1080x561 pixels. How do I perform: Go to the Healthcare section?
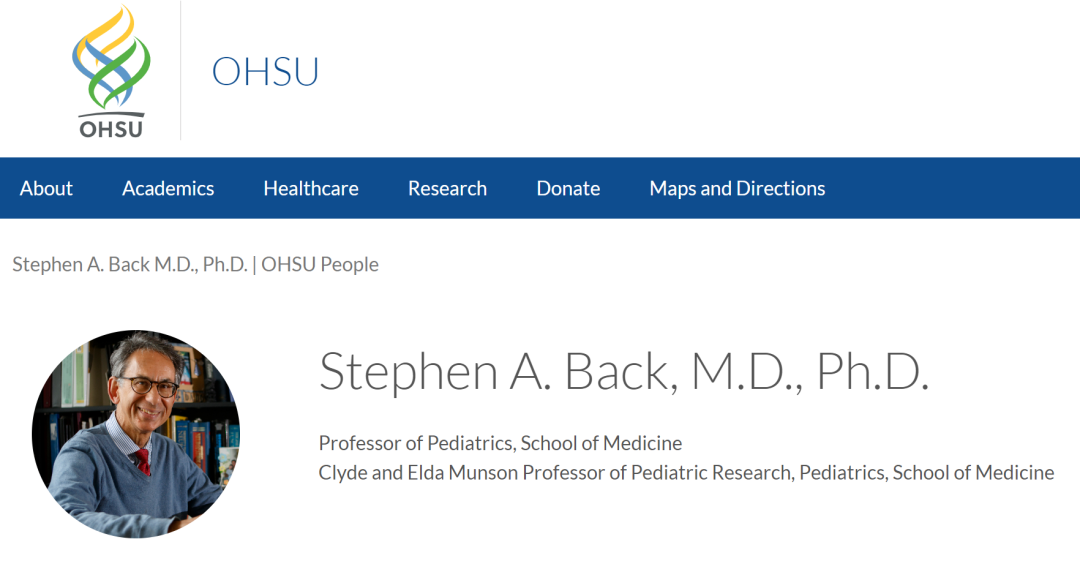pyautogui.click(x=311, y=188)
